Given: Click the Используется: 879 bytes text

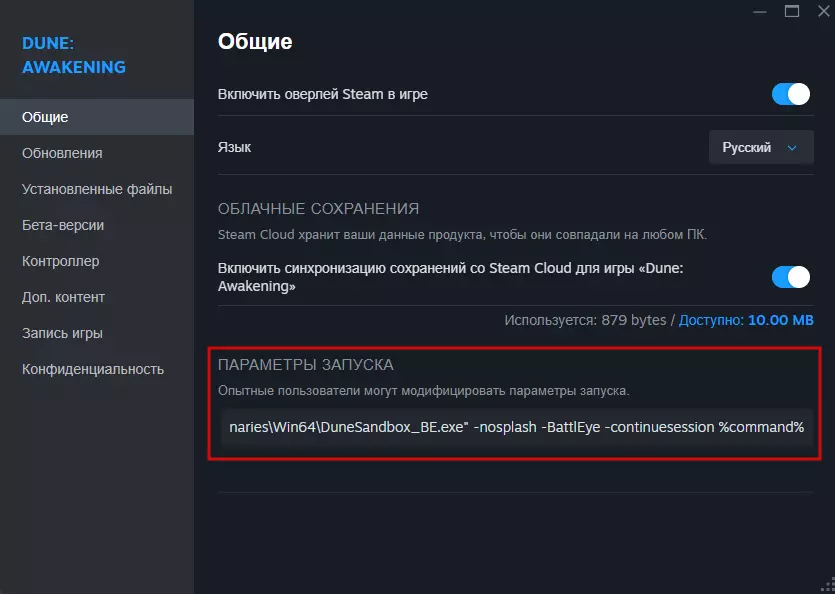Looking at the screenshot, I should point(585,320).
